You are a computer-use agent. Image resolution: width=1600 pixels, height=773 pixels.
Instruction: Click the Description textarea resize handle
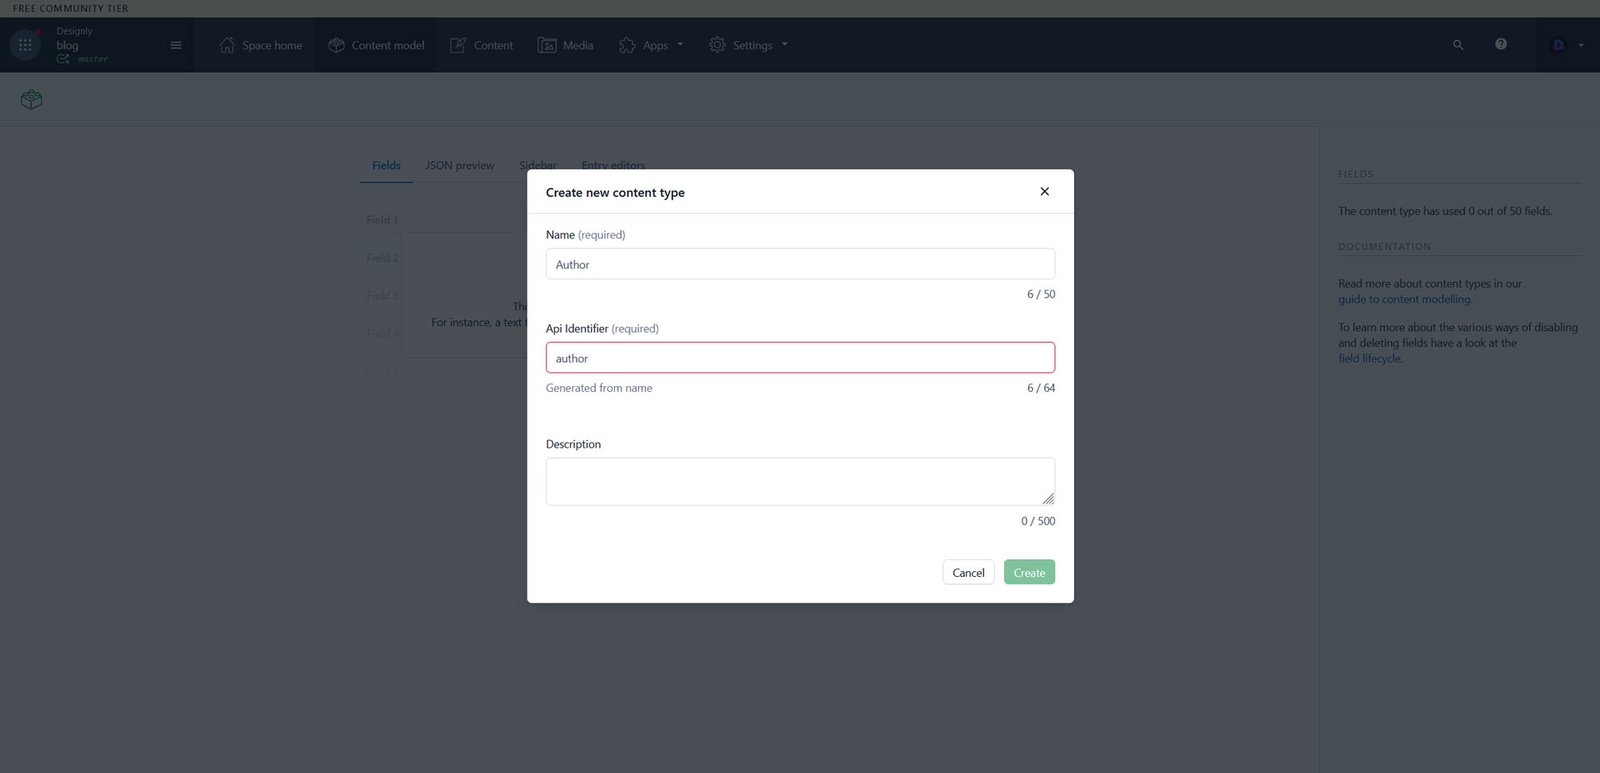click(x=1048, y=498)
